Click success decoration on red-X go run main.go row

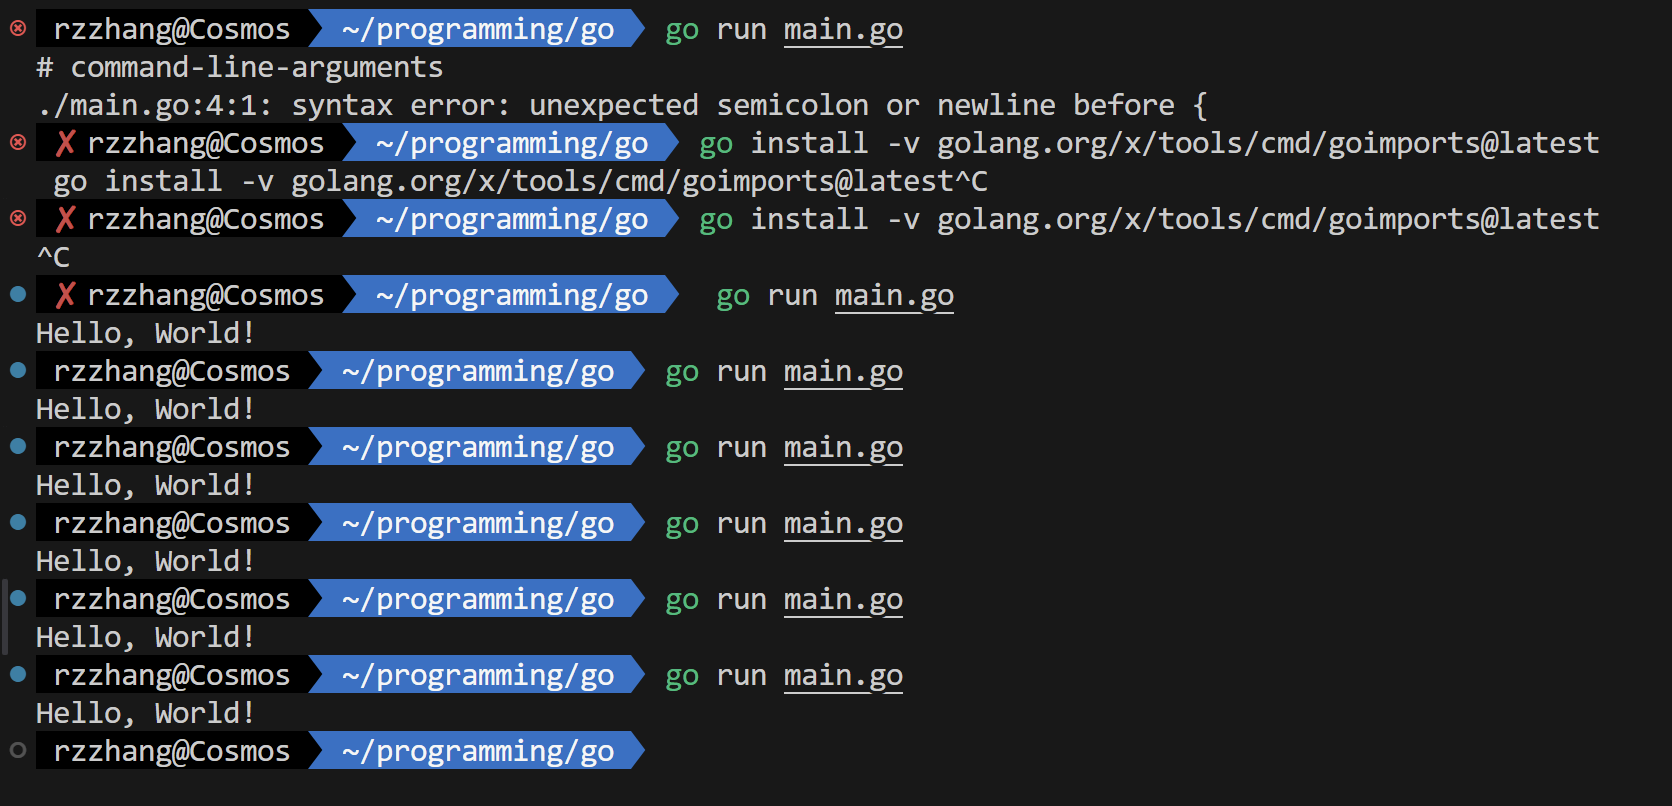tap(18, 294)
